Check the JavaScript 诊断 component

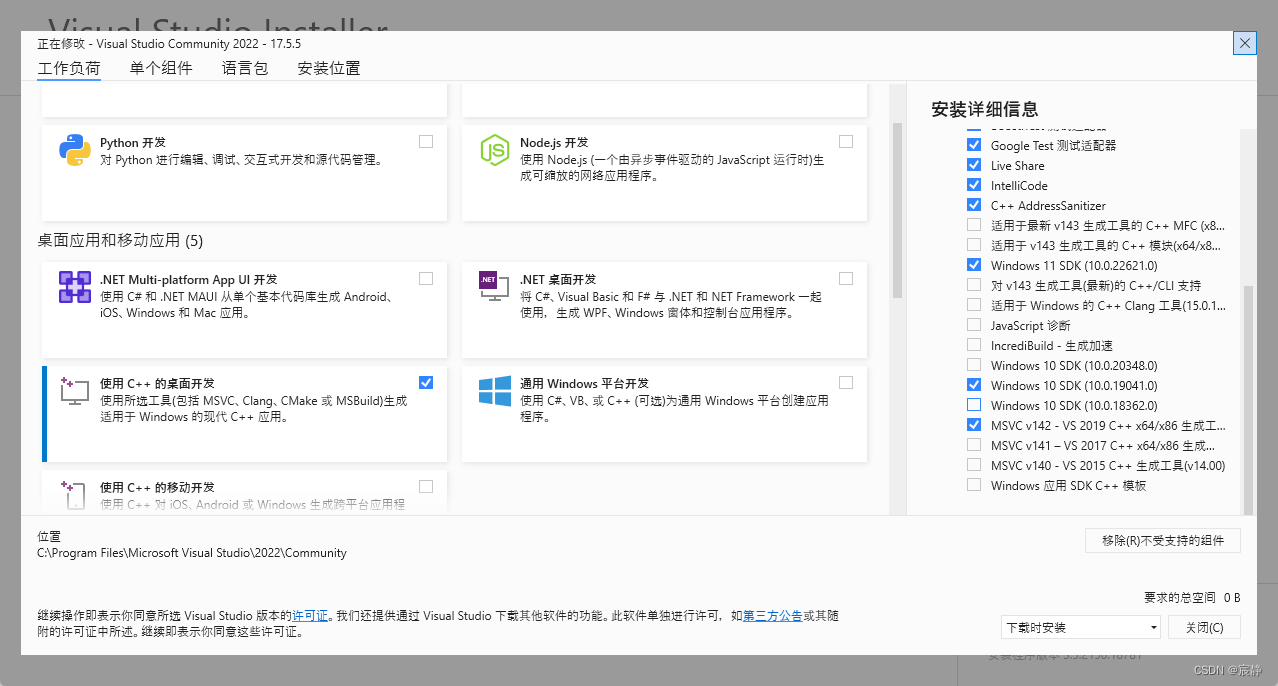click(974, 325)
